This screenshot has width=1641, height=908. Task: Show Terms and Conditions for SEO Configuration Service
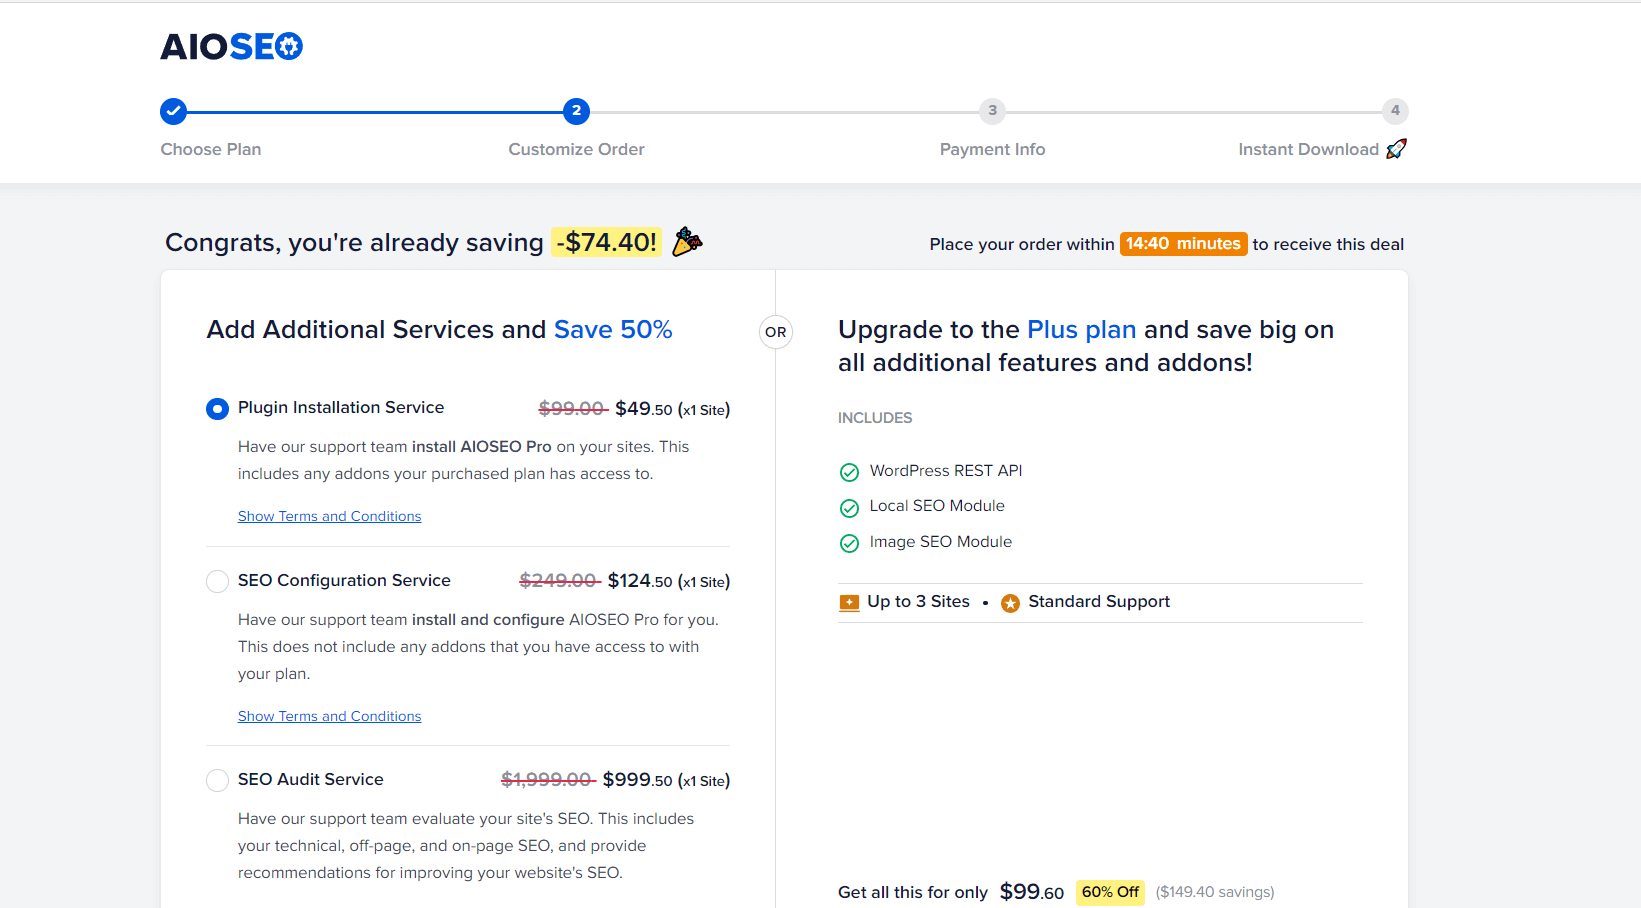pos(329,715)
